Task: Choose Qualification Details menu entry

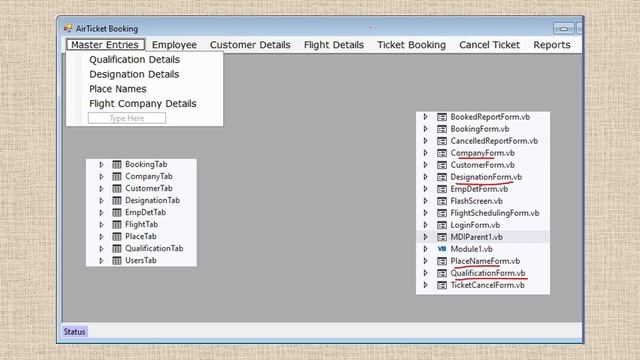Action: [x=135, y=60]
